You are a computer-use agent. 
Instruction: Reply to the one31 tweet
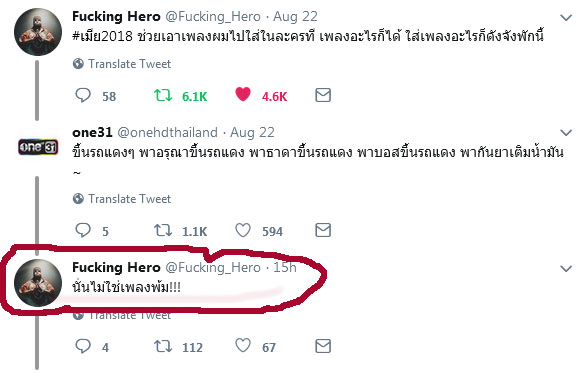[83, 230]
